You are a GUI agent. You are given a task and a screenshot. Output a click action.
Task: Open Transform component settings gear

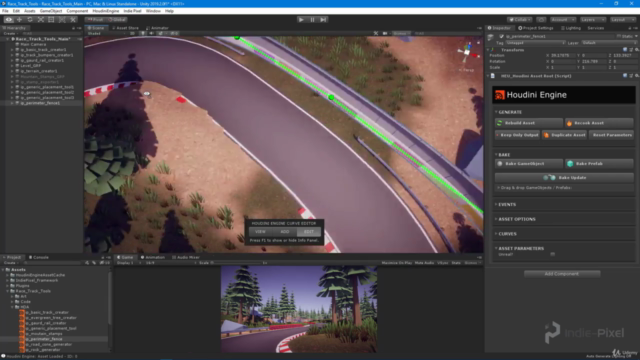tap(636, 50)
